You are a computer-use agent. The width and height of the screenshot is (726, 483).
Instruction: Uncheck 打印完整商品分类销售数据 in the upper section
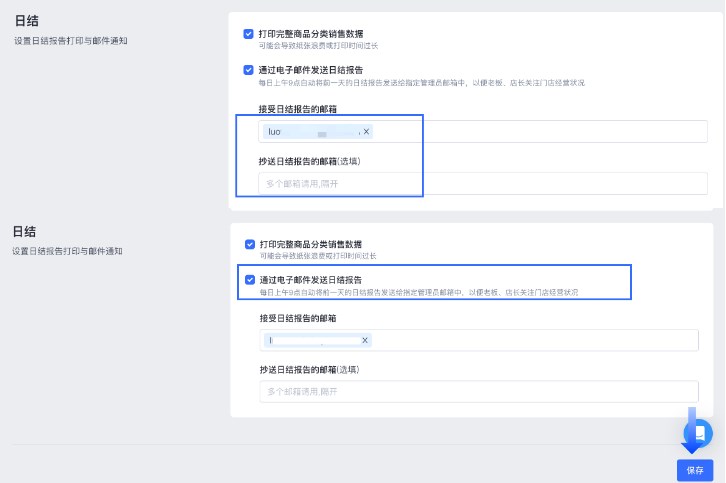coord(249,34)
